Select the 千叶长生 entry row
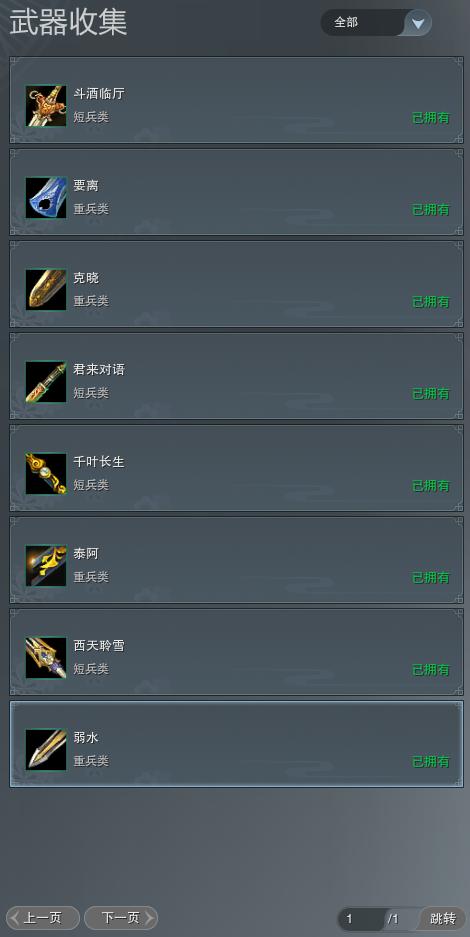Viewport: 470px width, 937px height. [x=236, y=468]
